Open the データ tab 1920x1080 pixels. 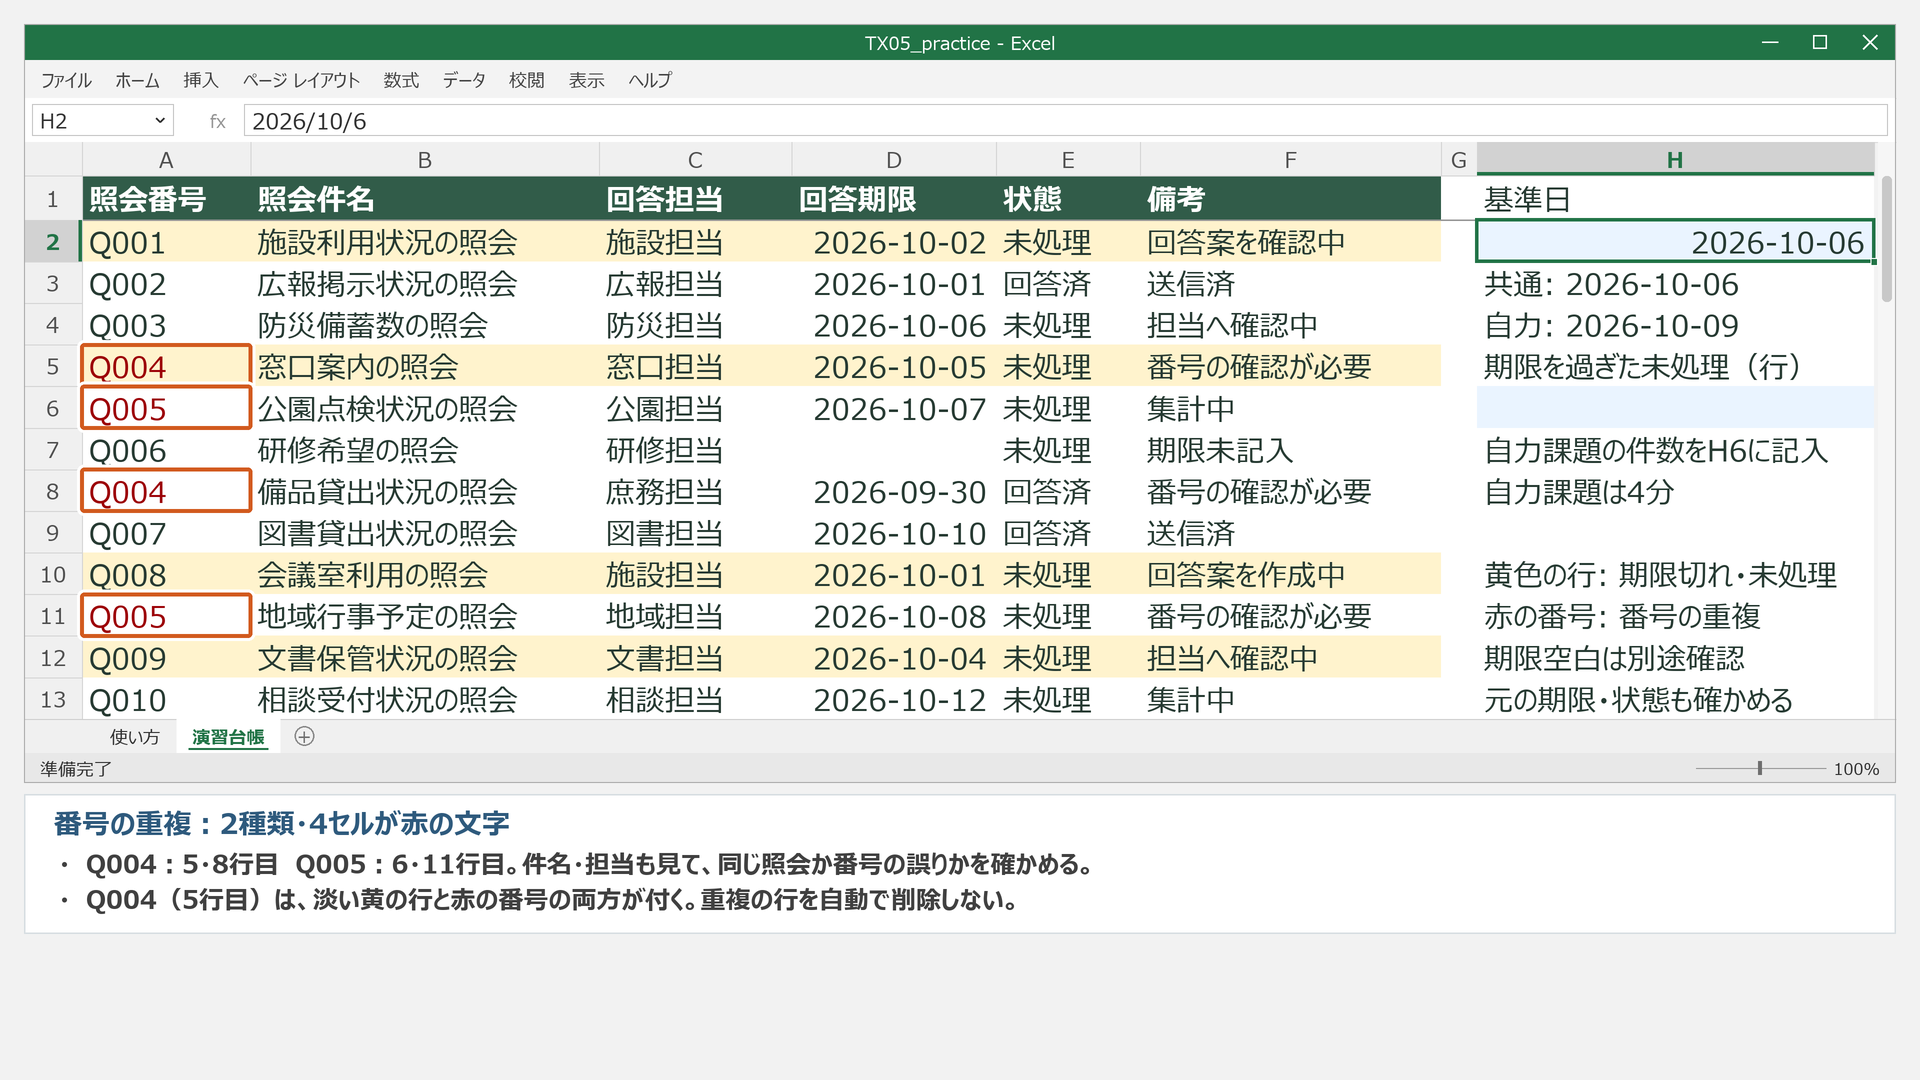tap(464, 80)
